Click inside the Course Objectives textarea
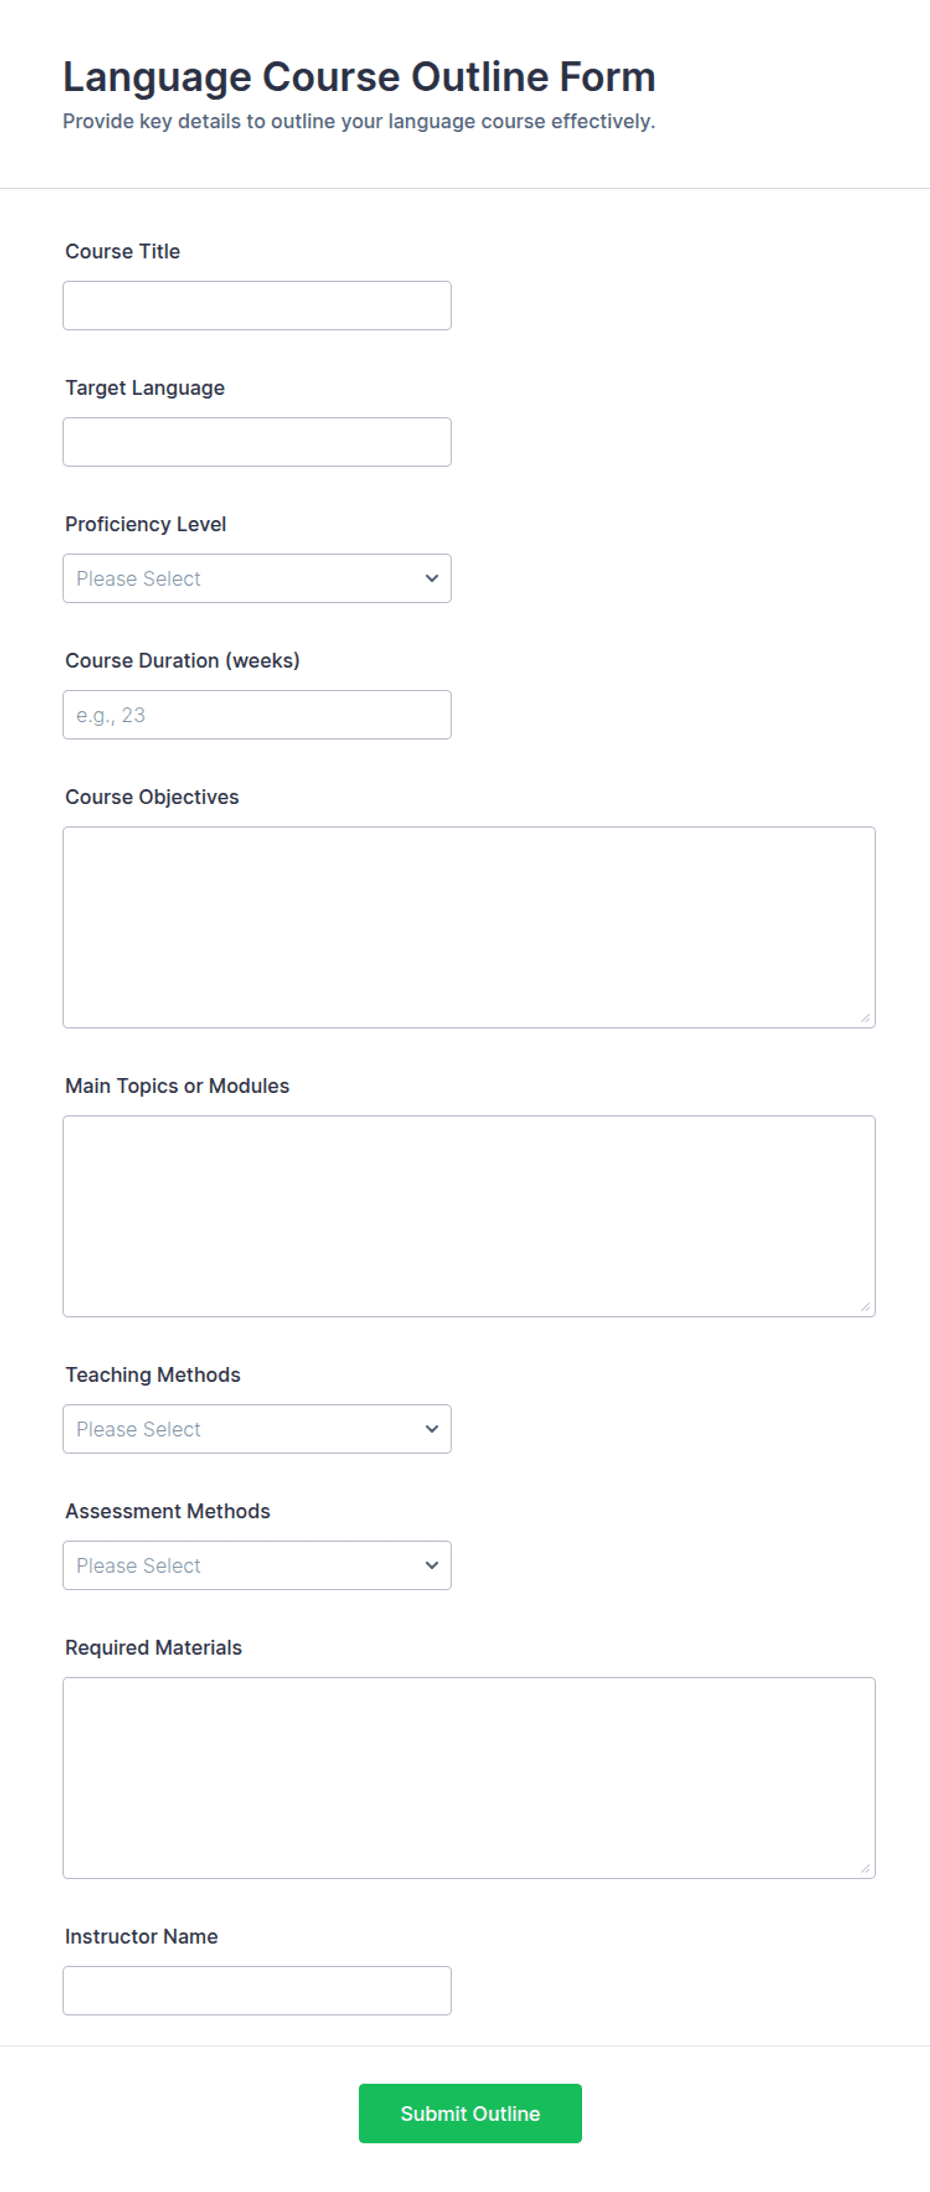 [469, 927]
